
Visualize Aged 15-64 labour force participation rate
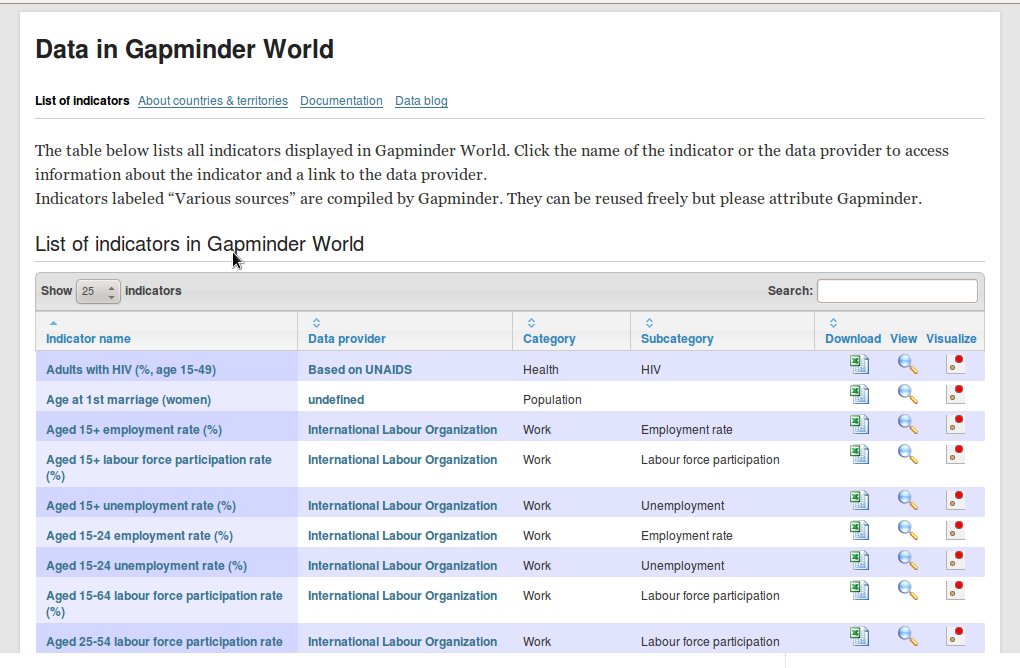point(955,591)
